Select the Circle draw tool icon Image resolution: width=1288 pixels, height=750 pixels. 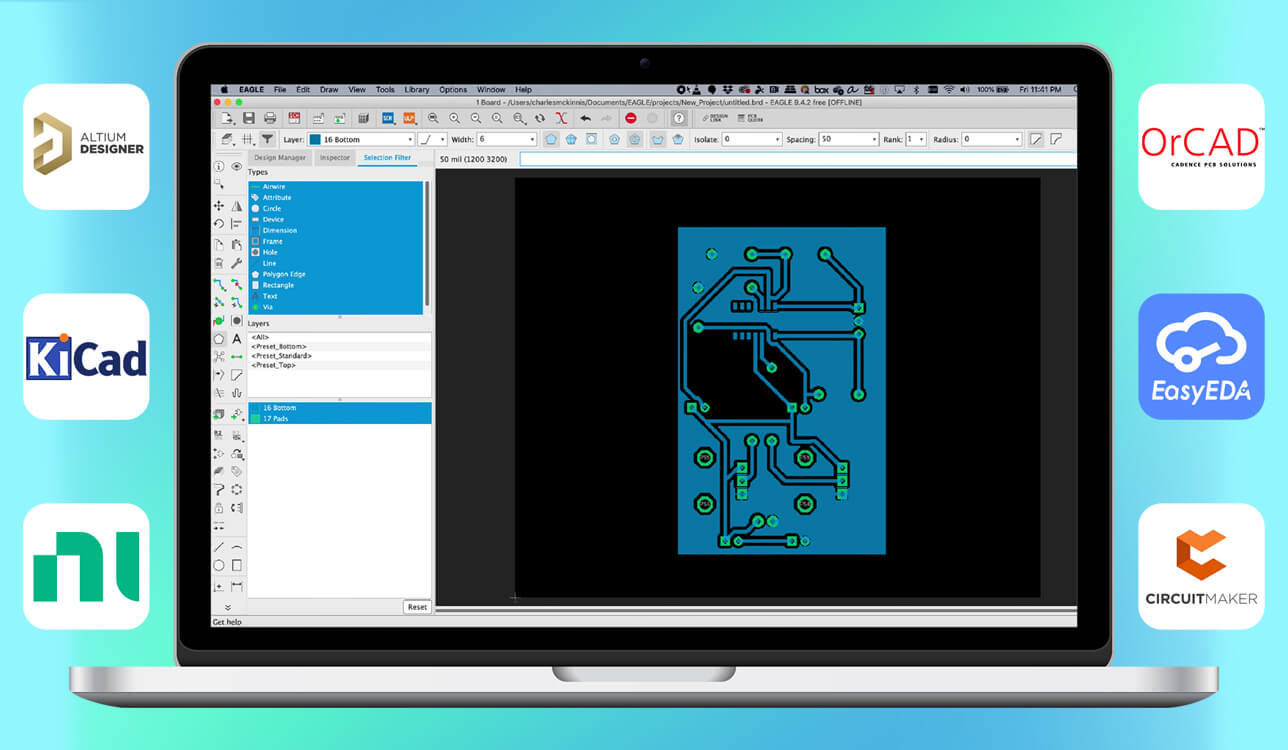tap(219, 565)
